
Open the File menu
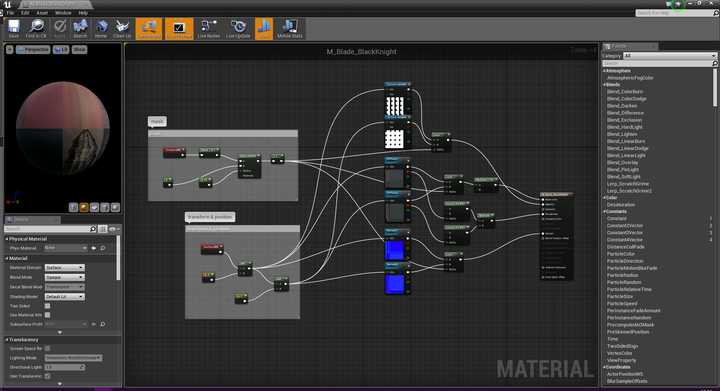[x=10, y=13]
